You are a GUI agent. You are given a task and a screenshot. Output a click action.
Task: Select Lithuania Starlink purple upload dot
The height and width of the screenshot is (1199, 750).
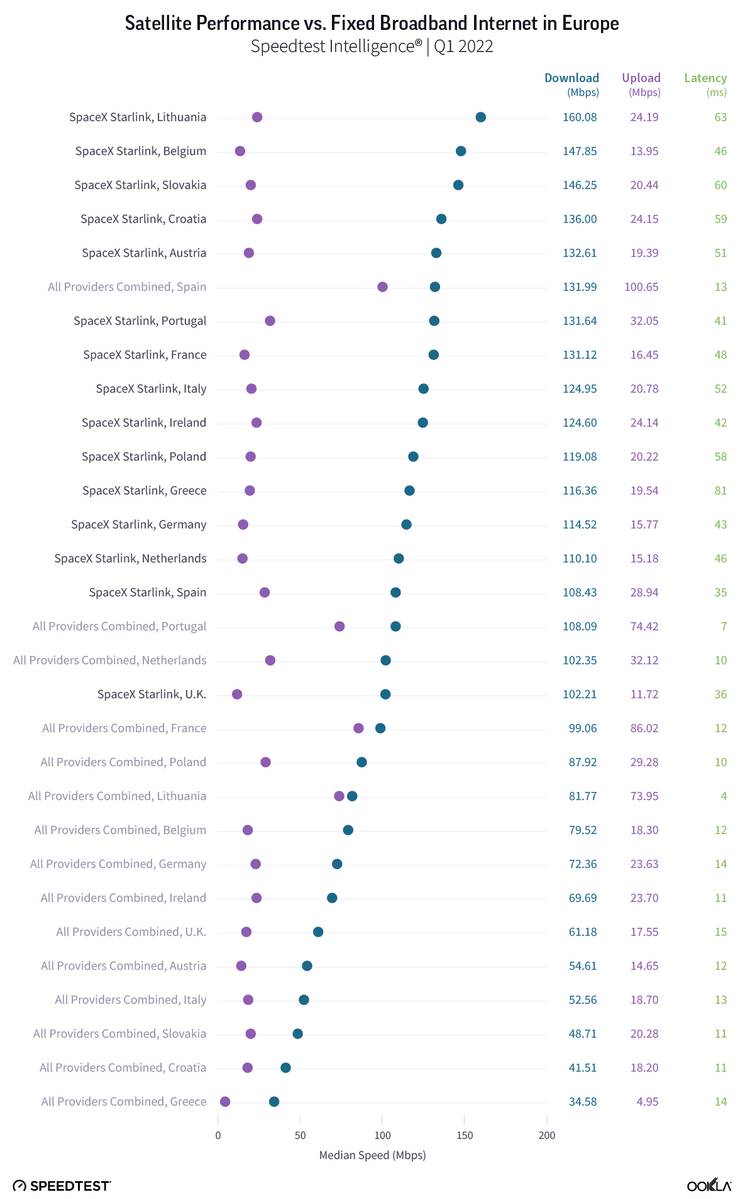(257, 117)
